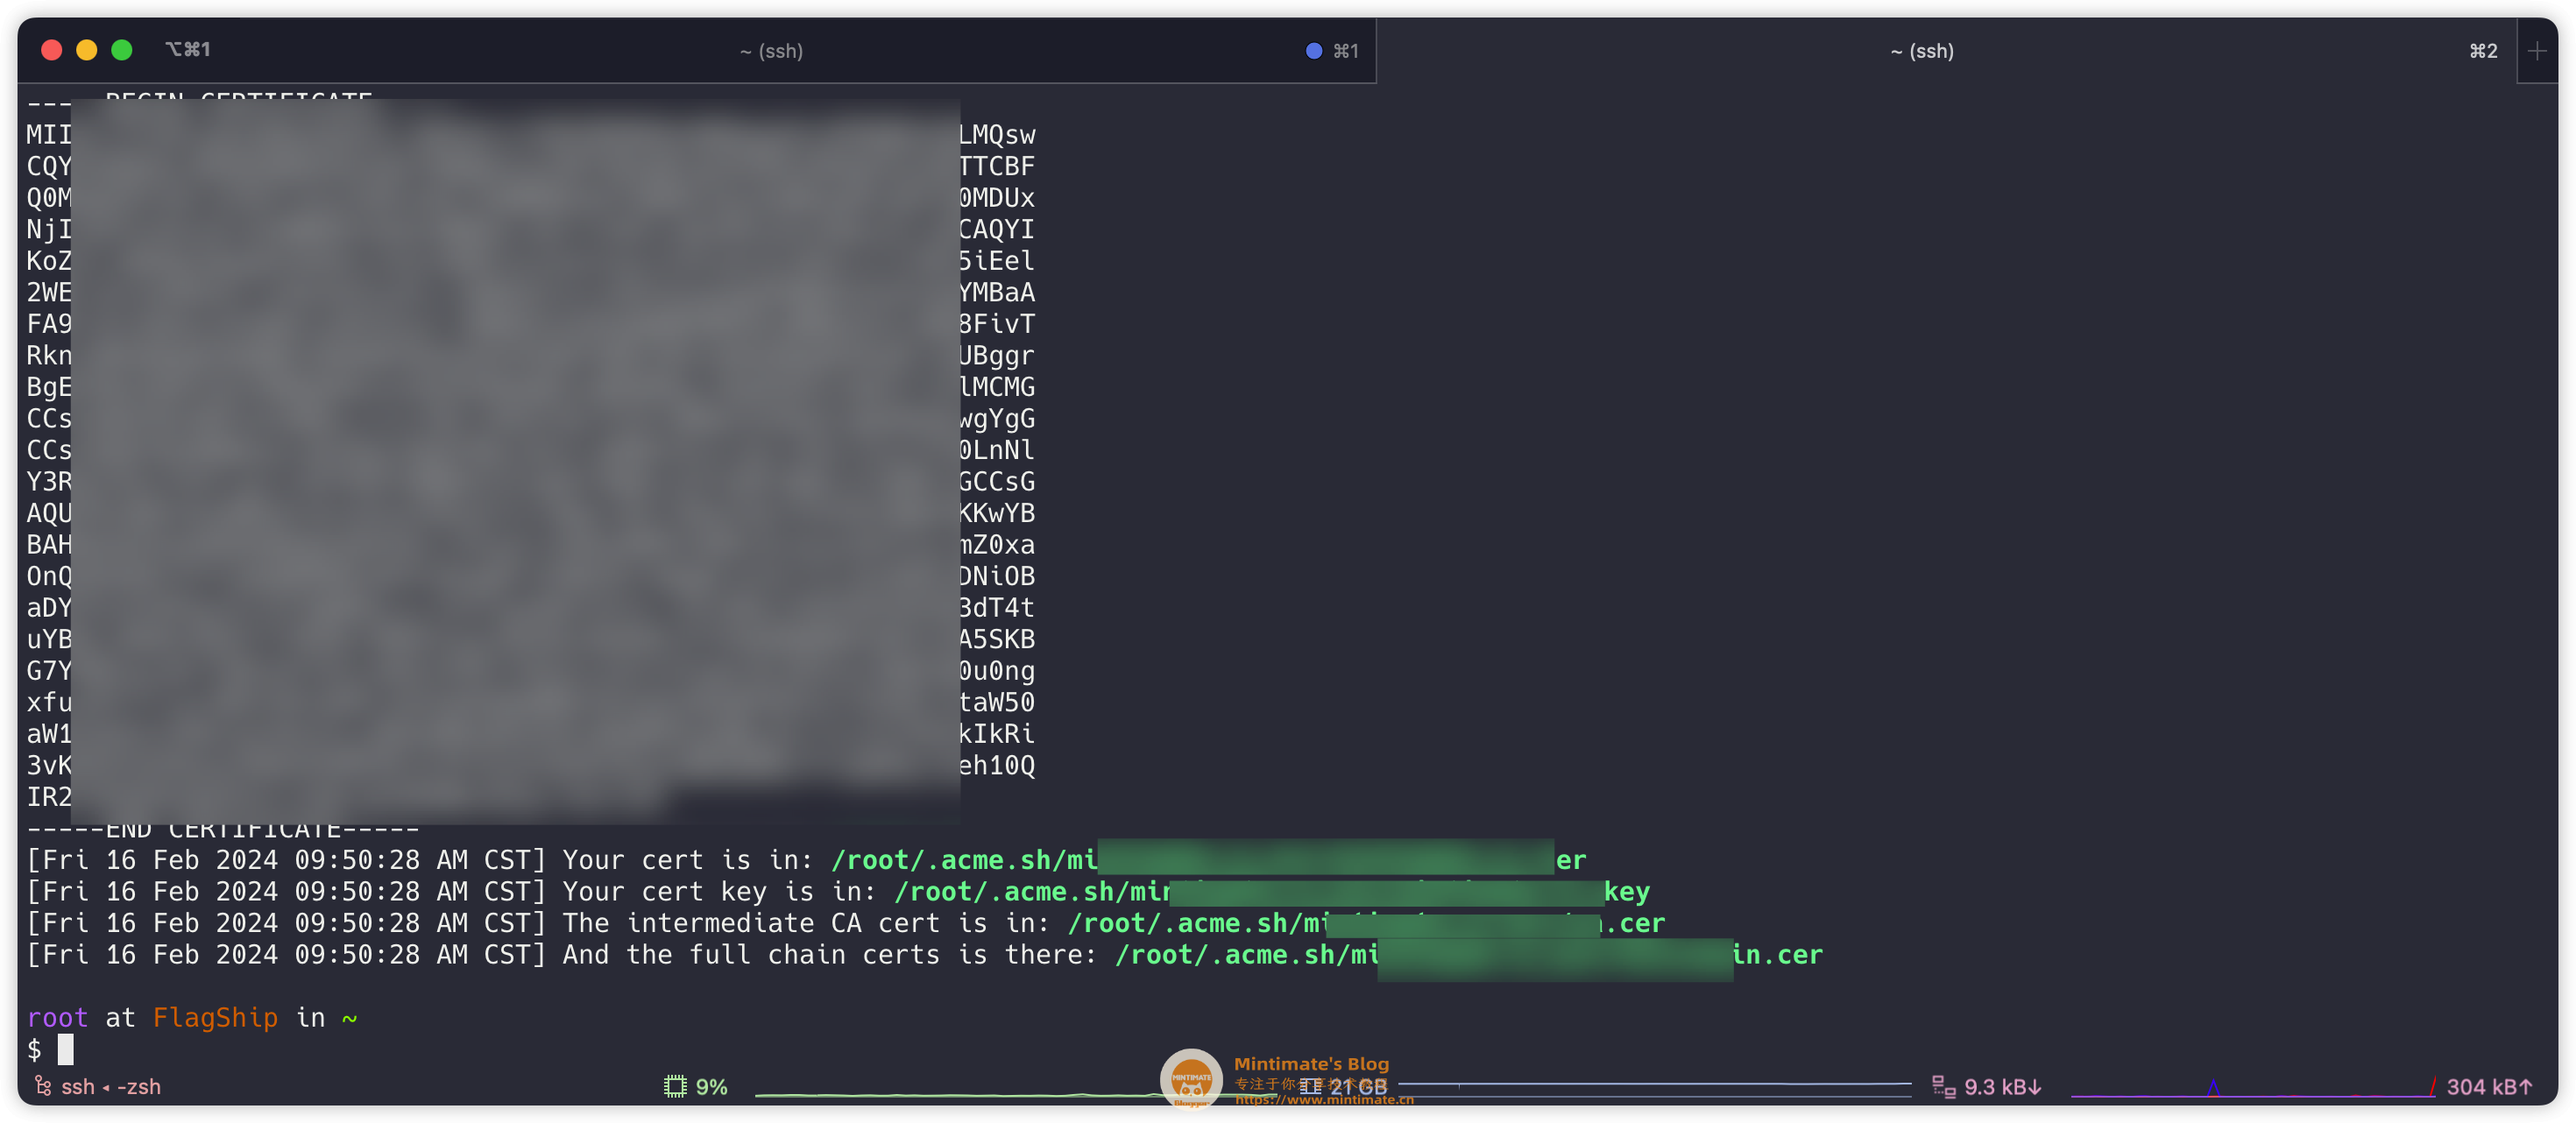Click the 9.3 kB↓ download rate
The width and height of the screenshot is (2576, 1123).
(x=2002, y=1087)
